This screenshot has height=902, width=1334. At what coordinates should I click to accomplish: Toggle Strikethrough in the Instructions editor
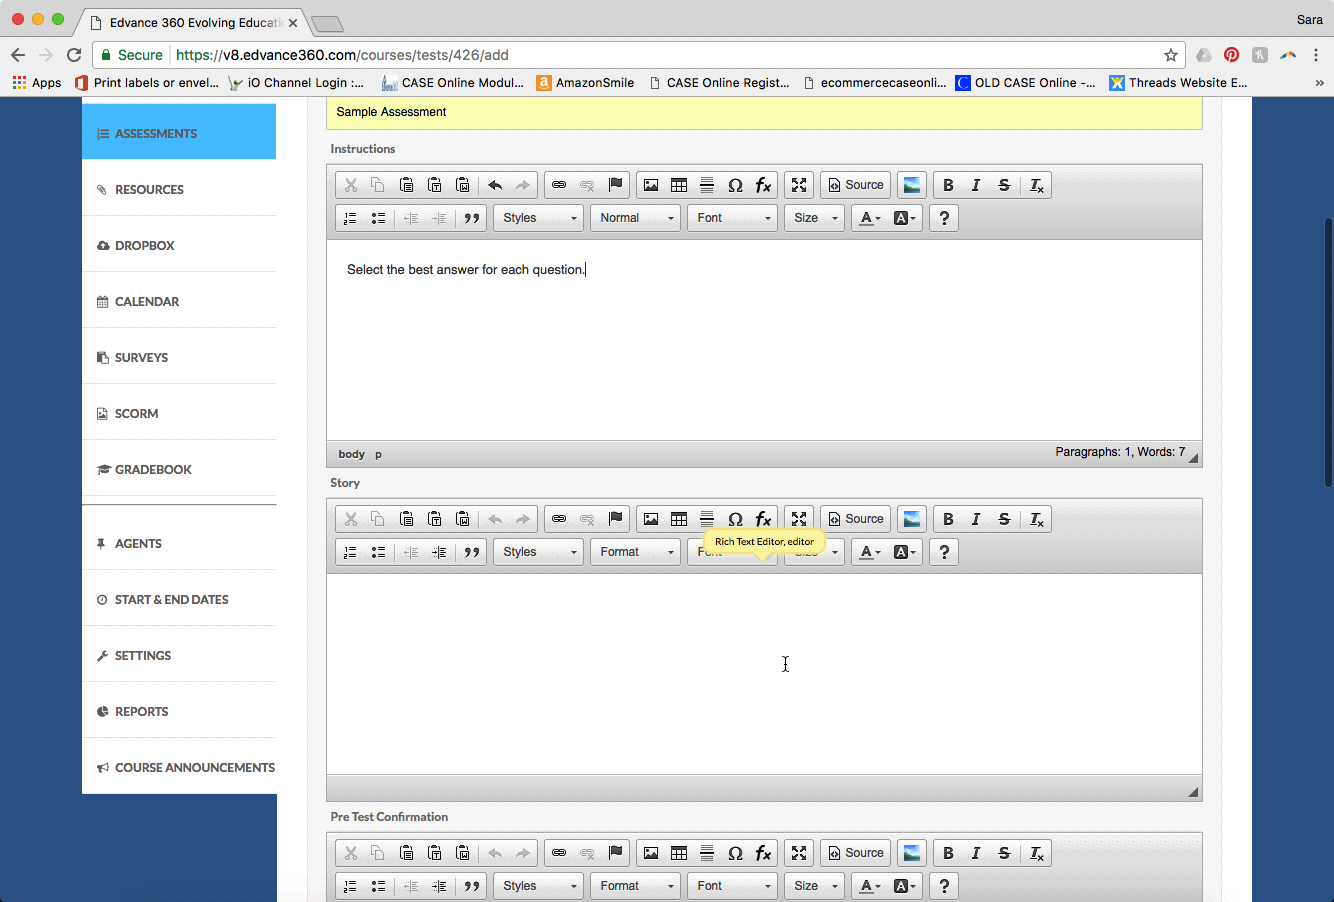1004,185
